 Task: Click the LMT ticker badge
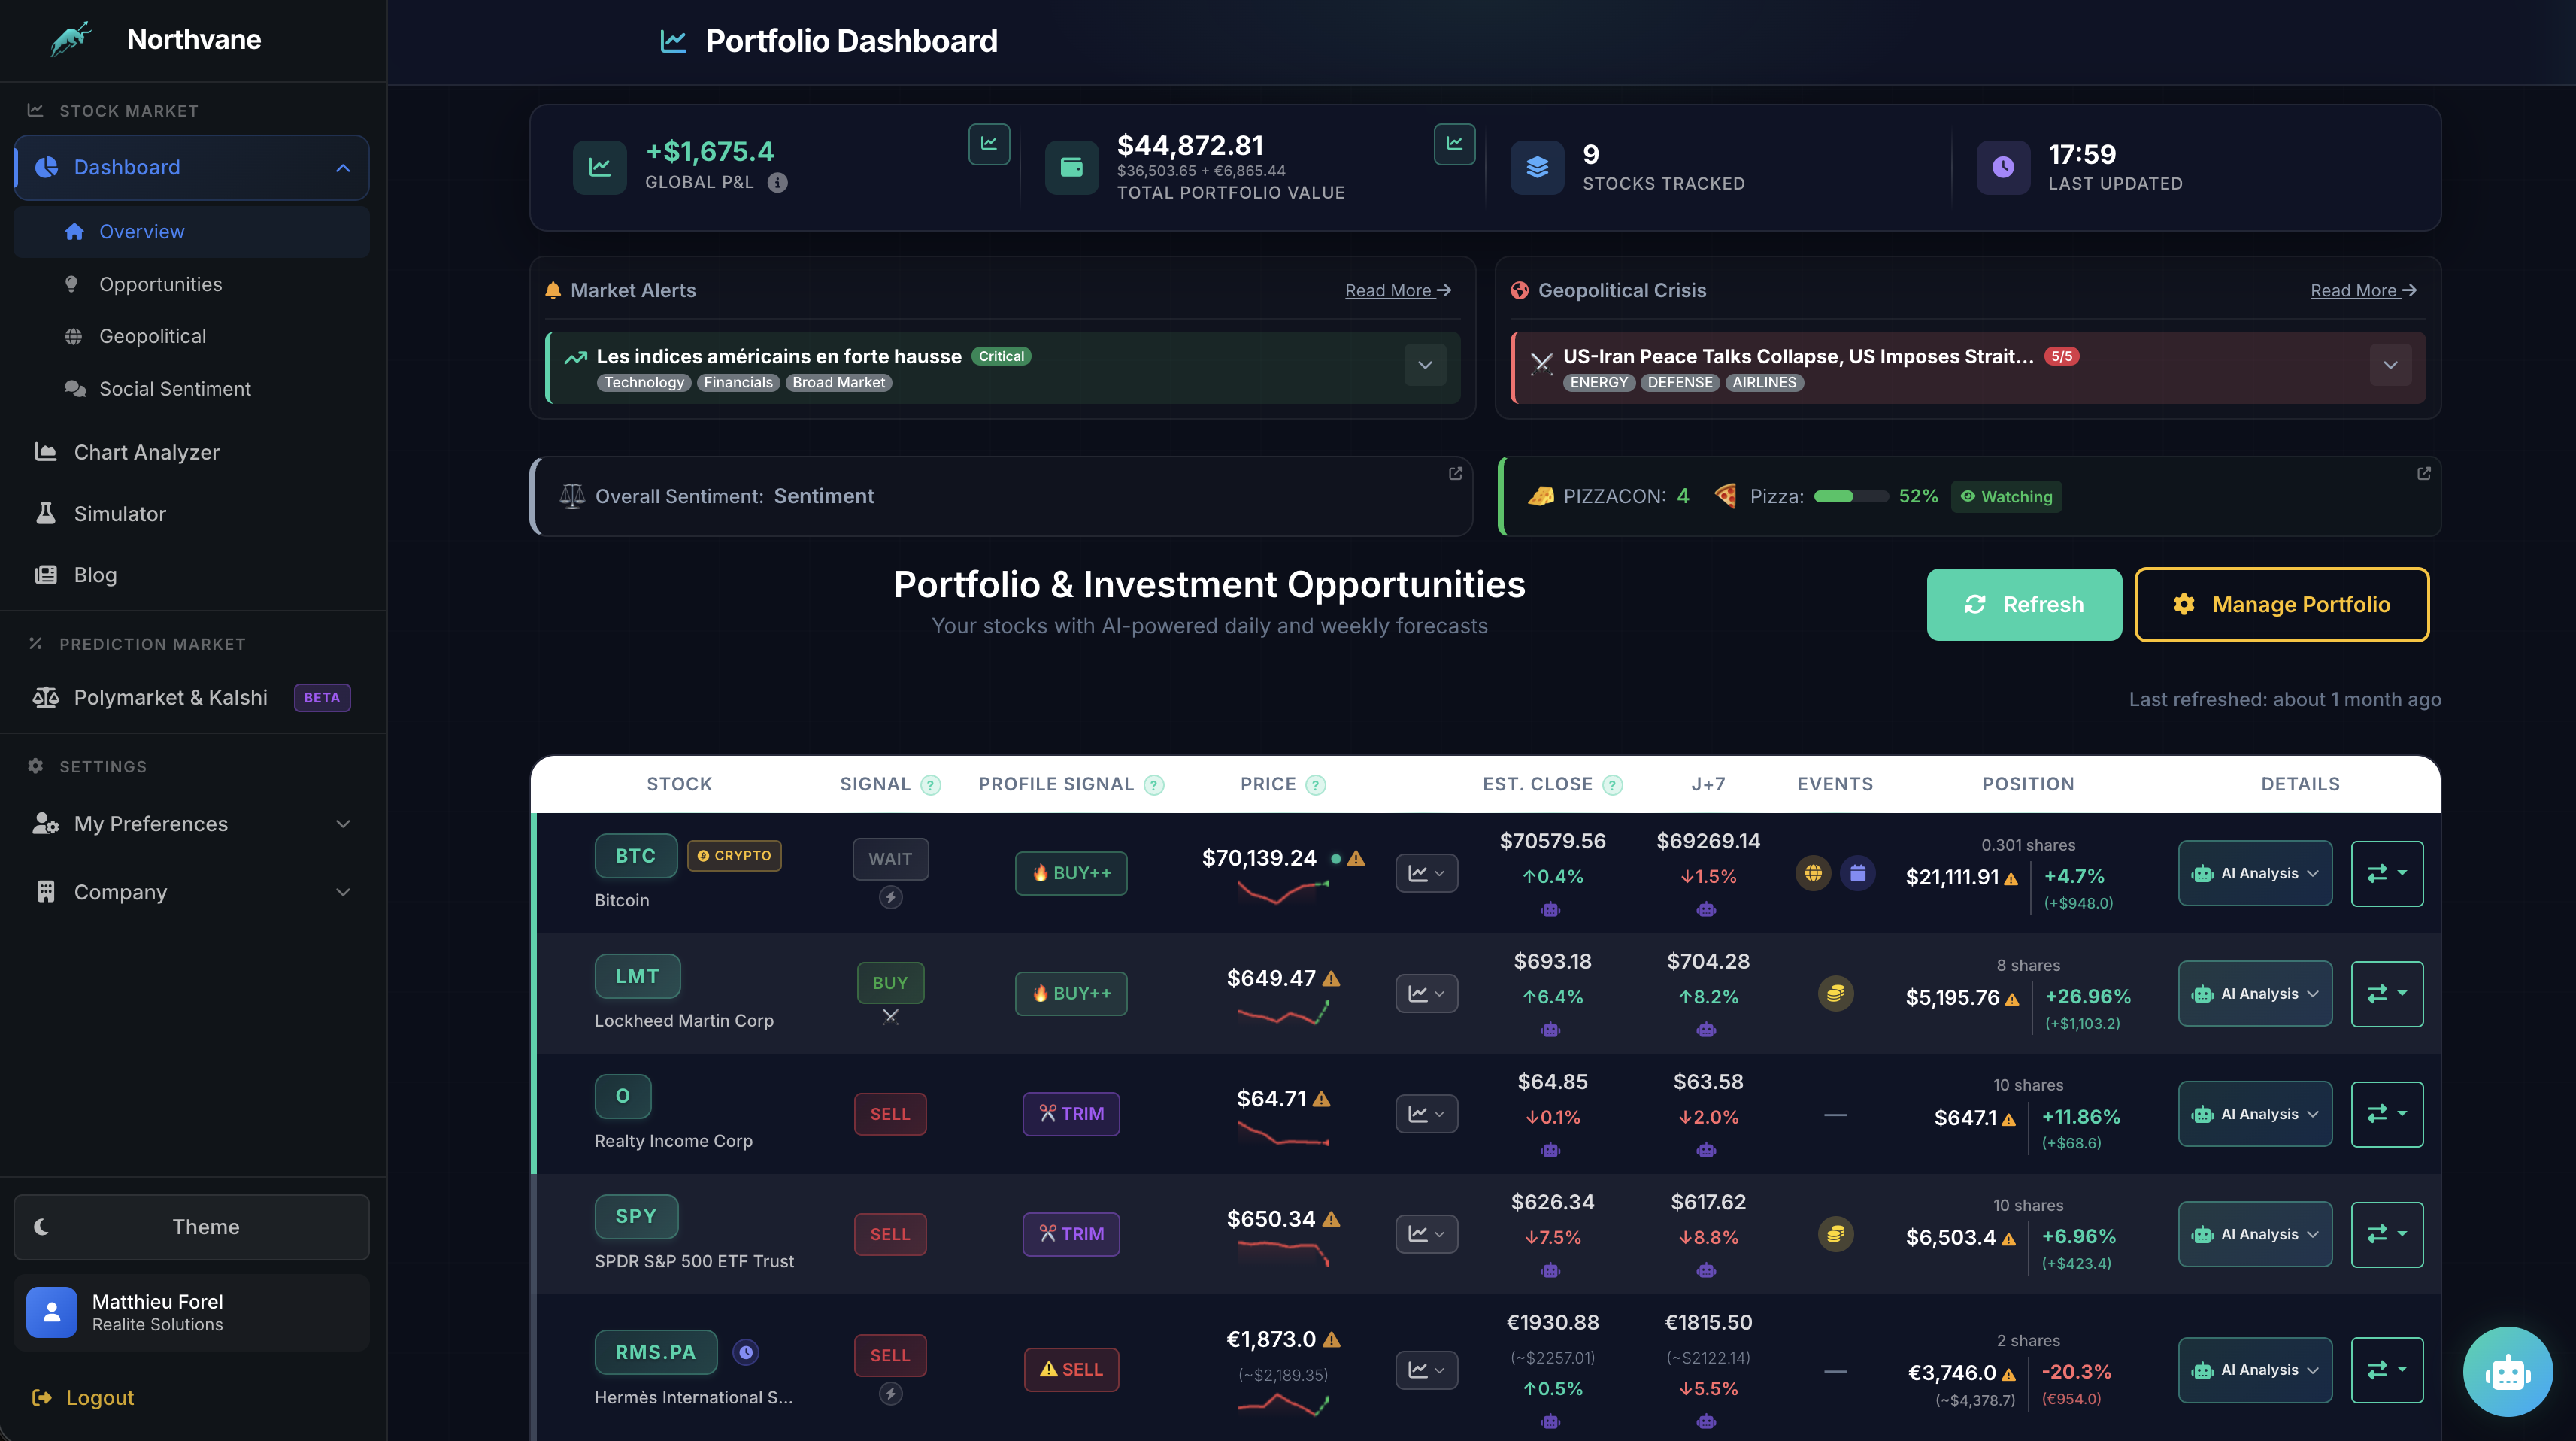637,976
